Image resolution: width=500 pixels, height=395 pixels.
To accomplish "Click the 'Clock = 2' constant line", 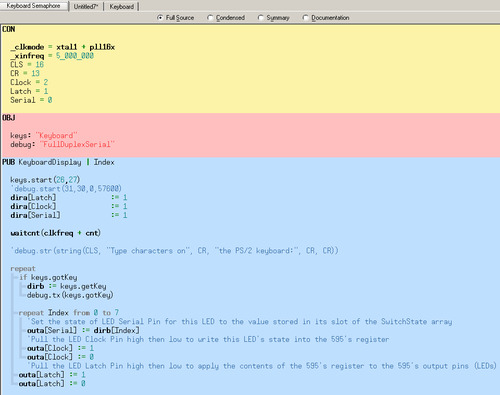I will point(29,82).
